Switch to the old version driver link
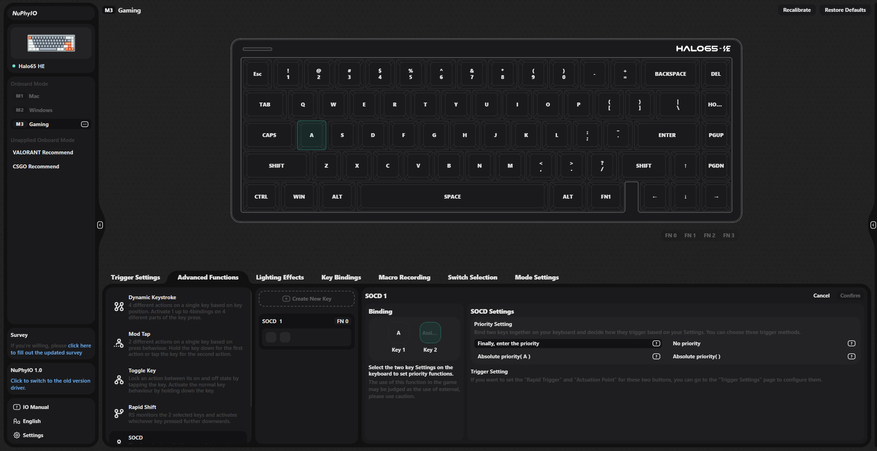Viewport: 877px width, 451px height. tap(50, 384)
